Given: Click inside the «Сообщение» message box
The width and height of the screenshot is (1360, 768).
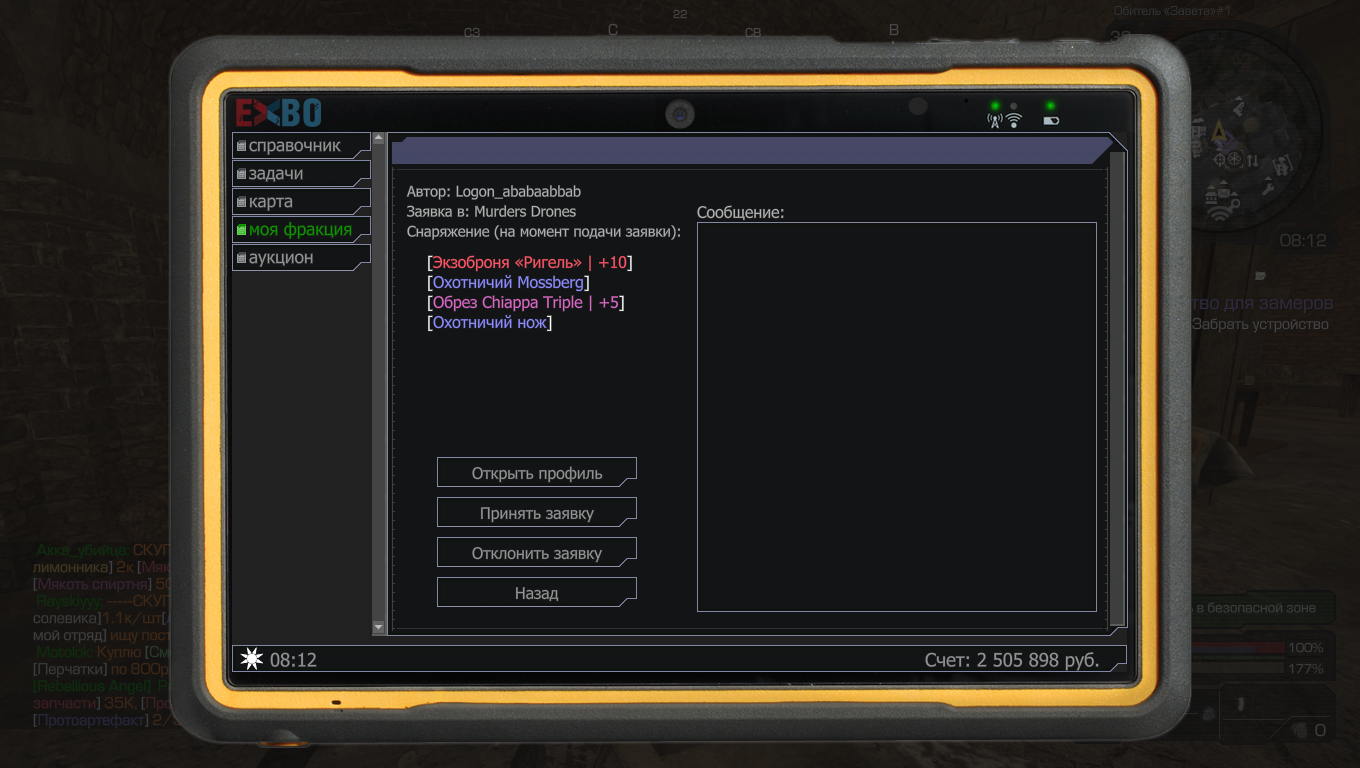Looking at the screenshot, I should (896, 416).
